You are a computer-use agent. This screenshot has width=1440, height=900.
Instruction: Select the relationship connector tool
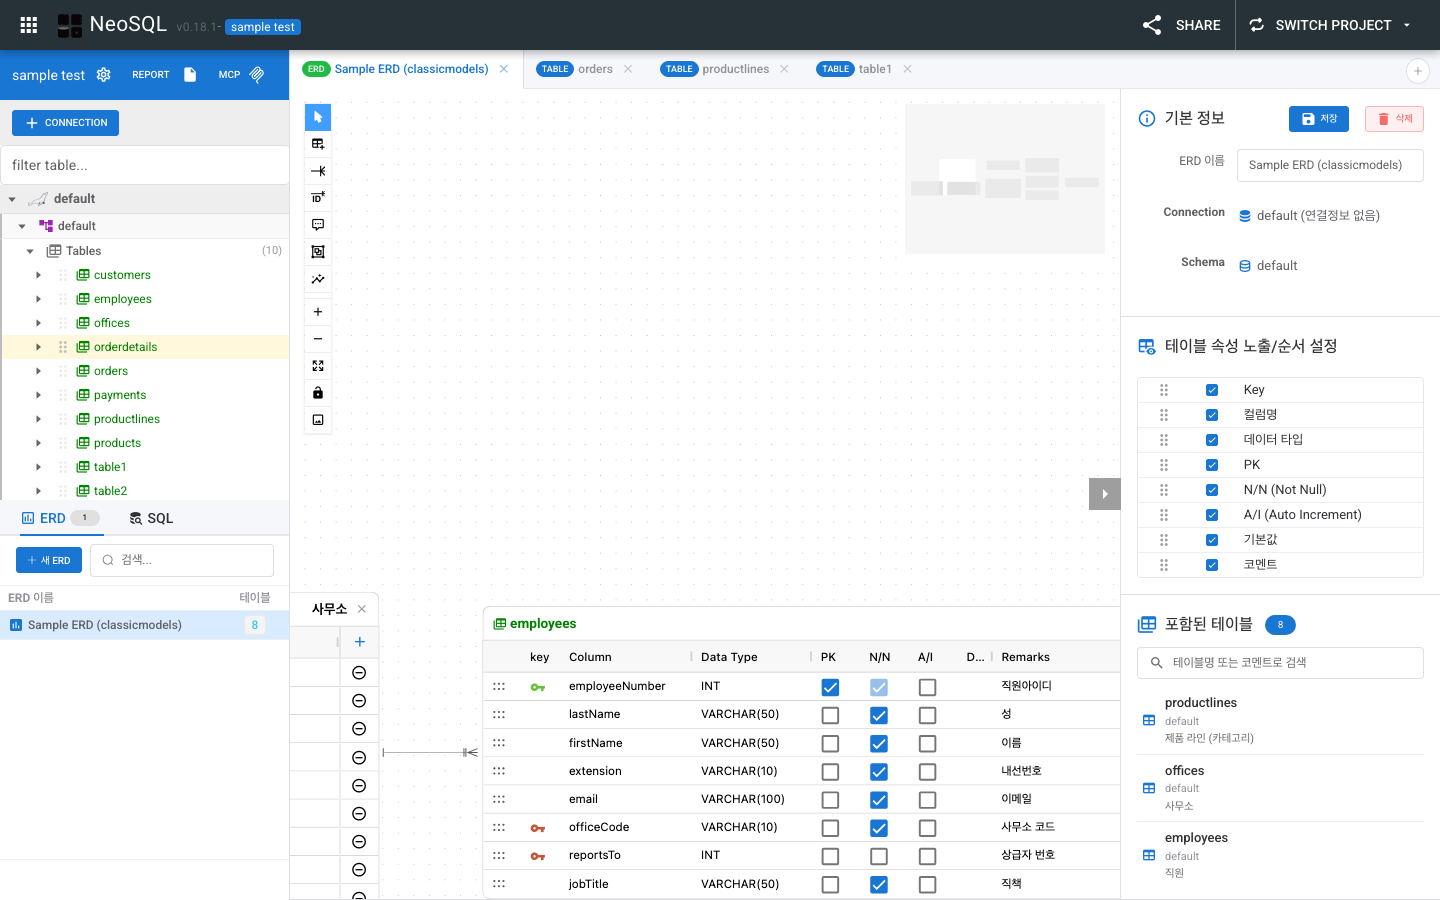click(x=317, y=171)
